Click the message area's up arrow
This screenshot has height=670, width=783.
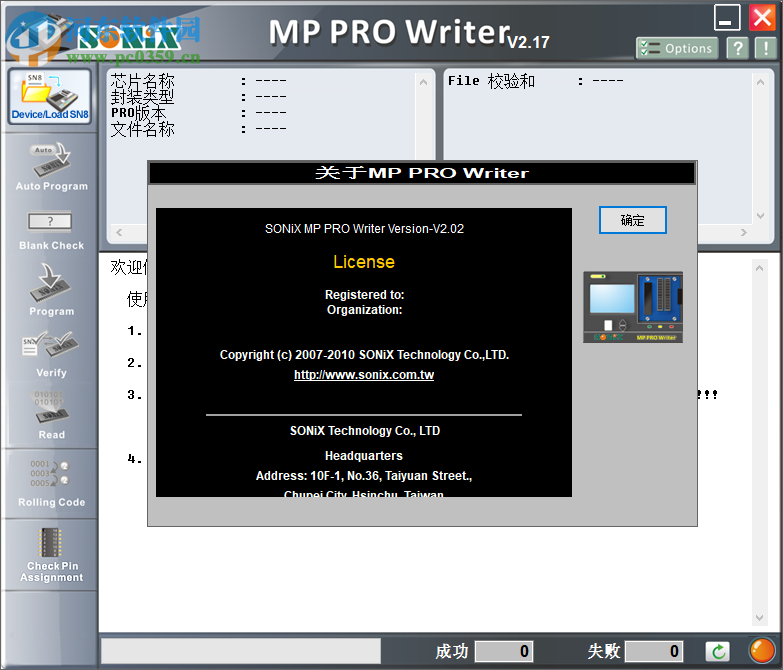coord(759,268)
